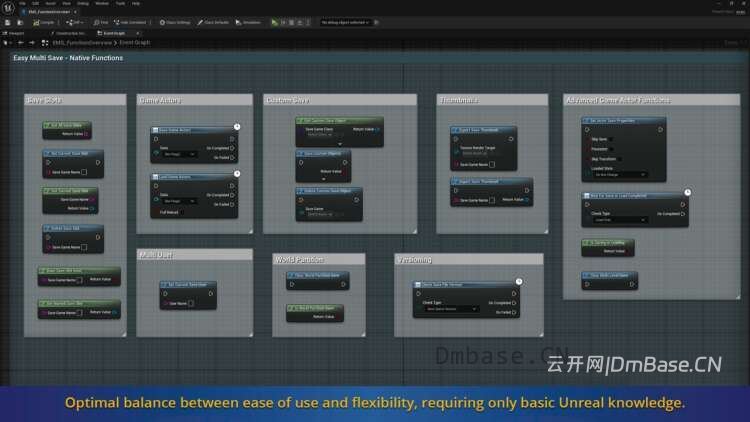Open Data dropdown on Load Game Actors node
The width and height of the screenshot is (750, 422).
178,201
